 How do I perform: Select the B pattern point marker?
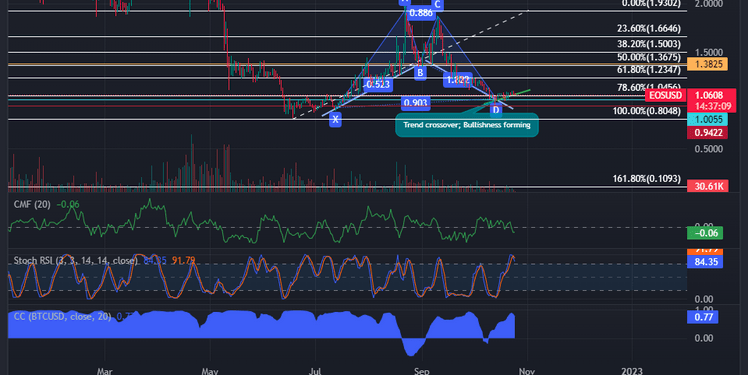(x=420, y=73)
